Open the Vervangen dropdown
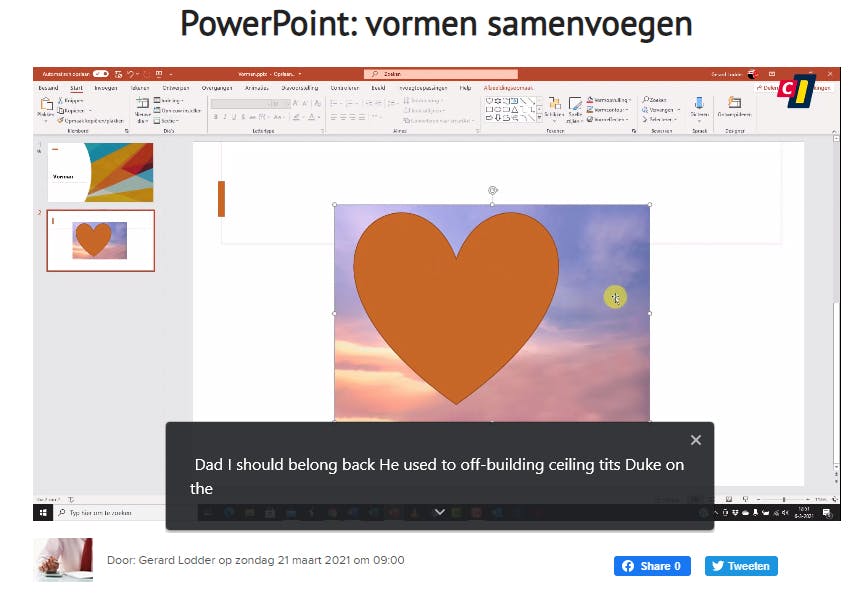The height and width of the screenshot is (598, 860). pos(661,110)
